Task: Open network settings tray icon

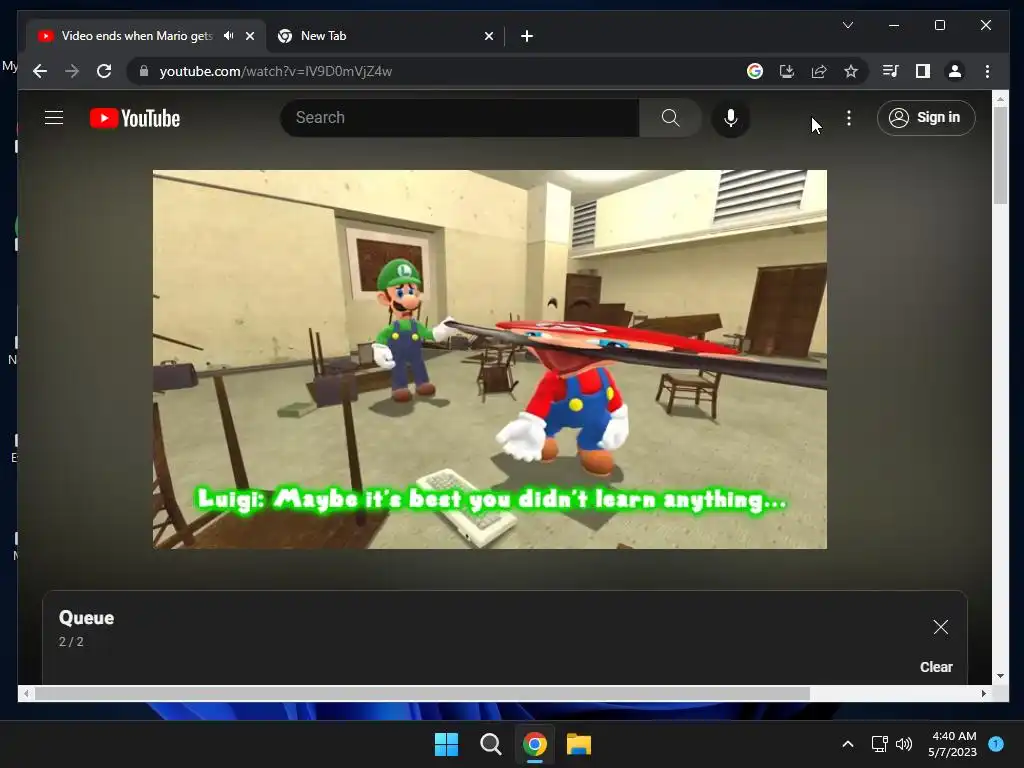Action: pyautogui.click(x=880, y=744)
